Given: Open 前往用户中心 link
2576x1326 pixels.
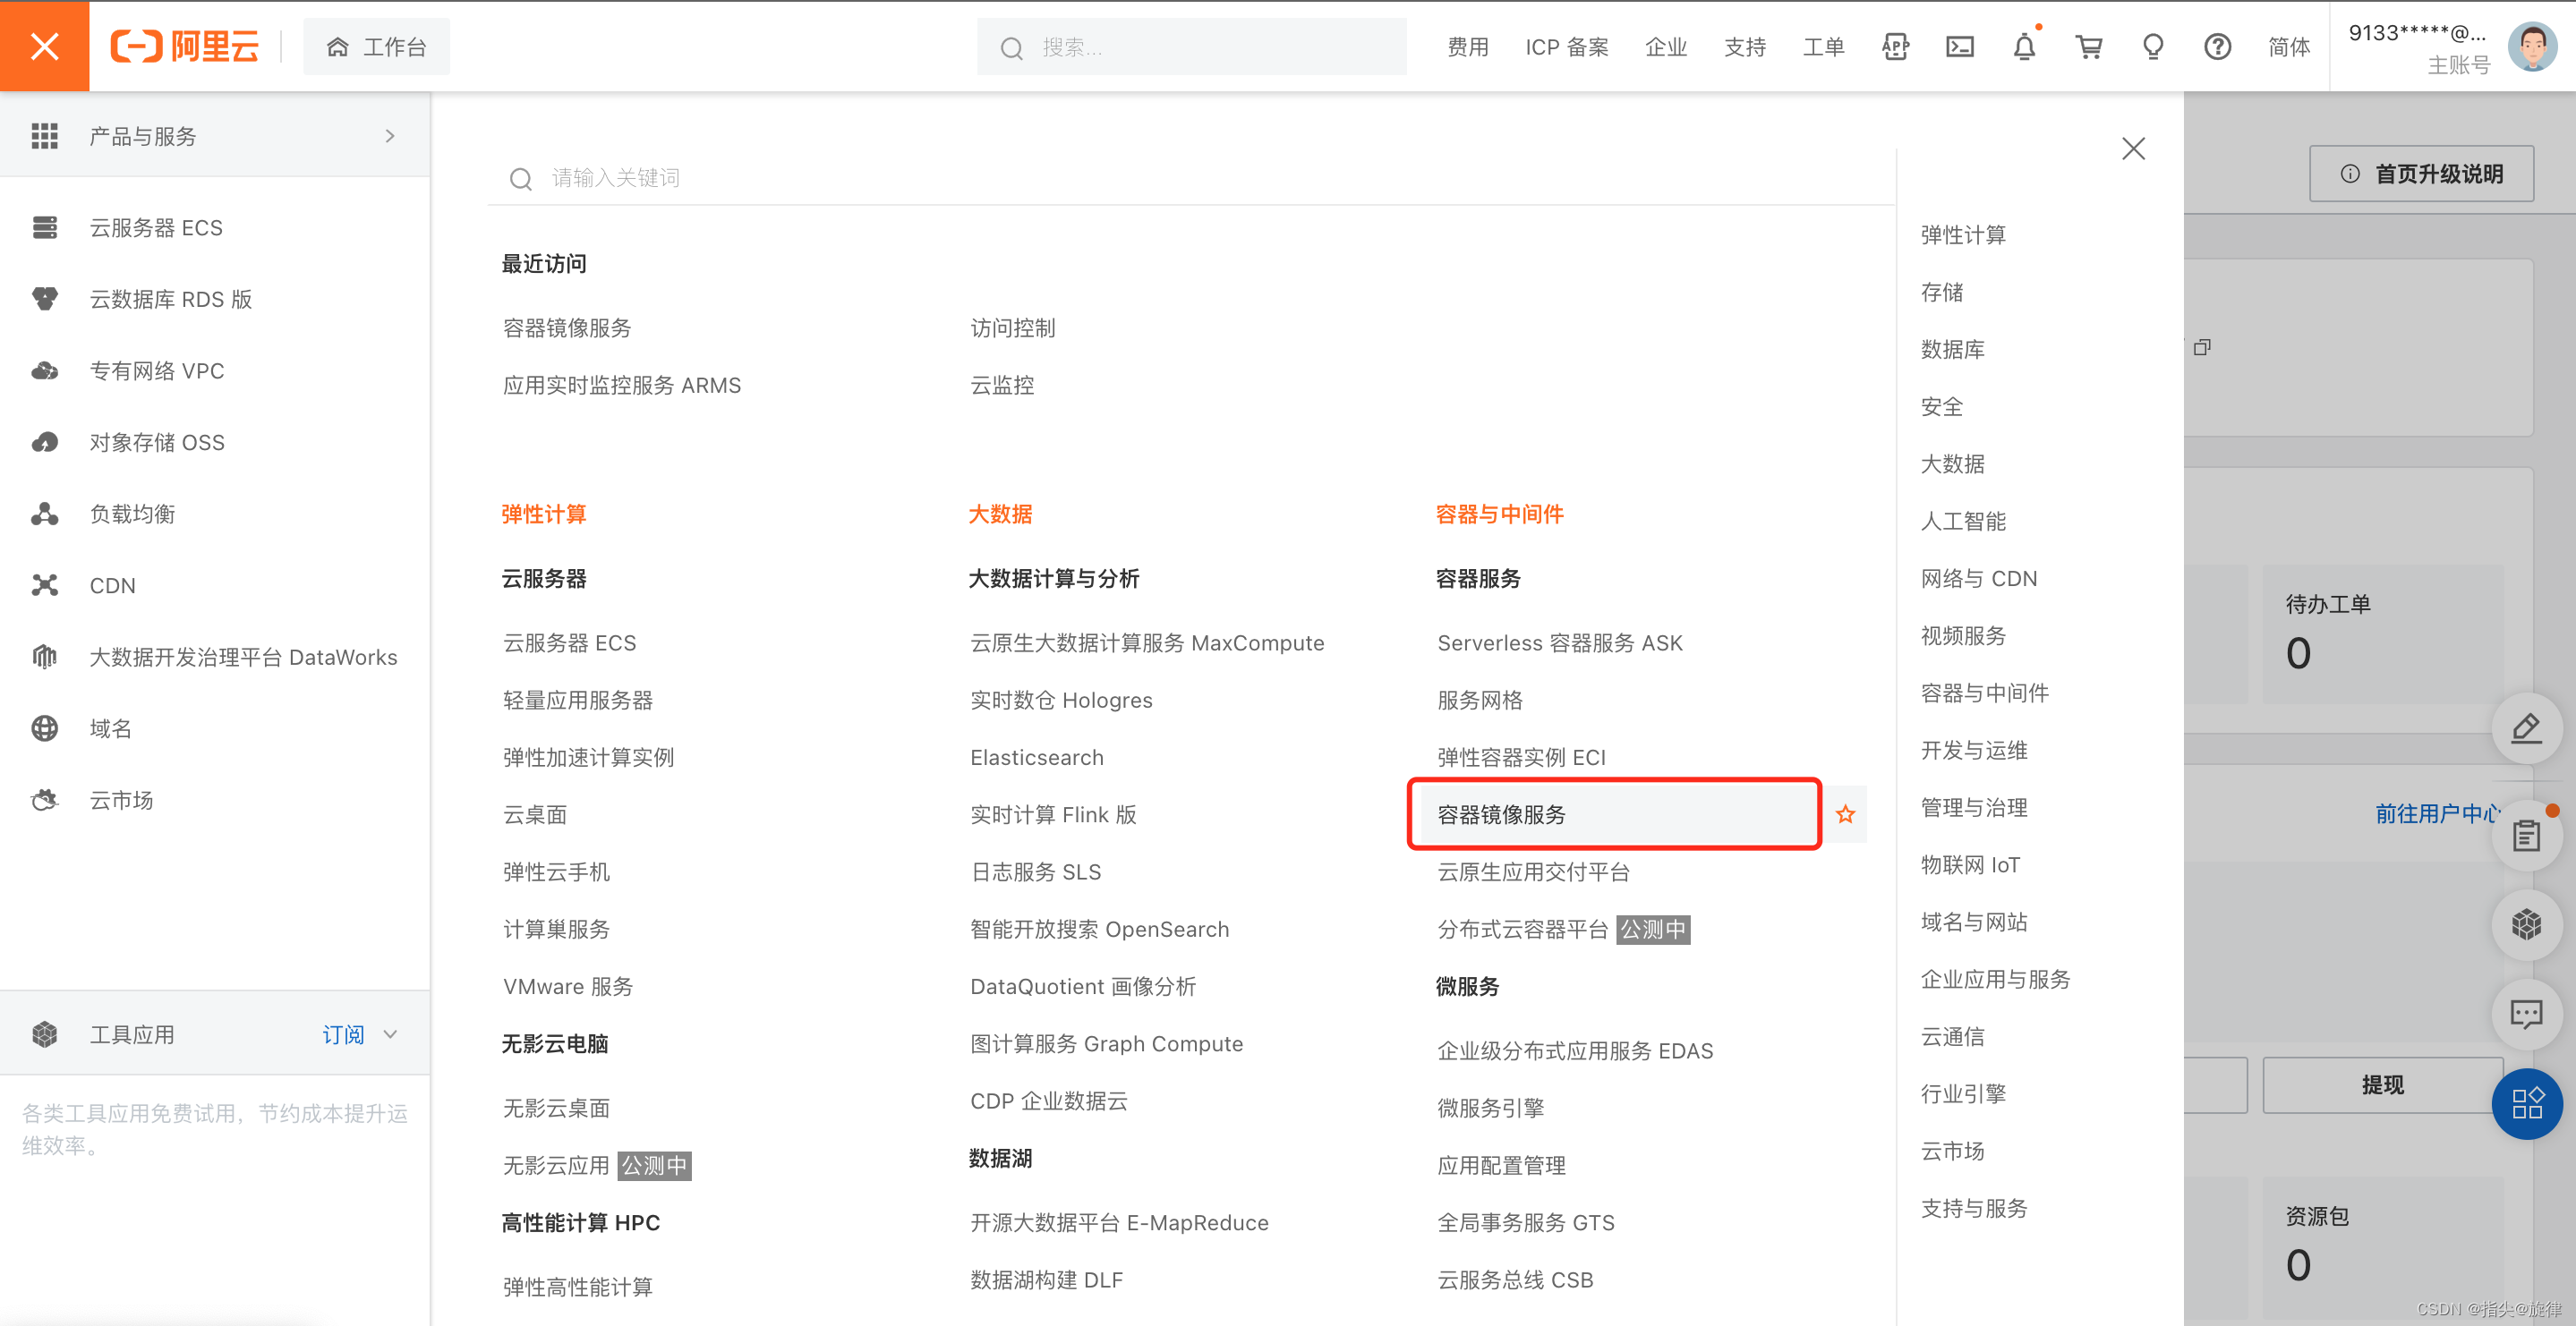Looking at the screenshot, I should pos(2437,814).
